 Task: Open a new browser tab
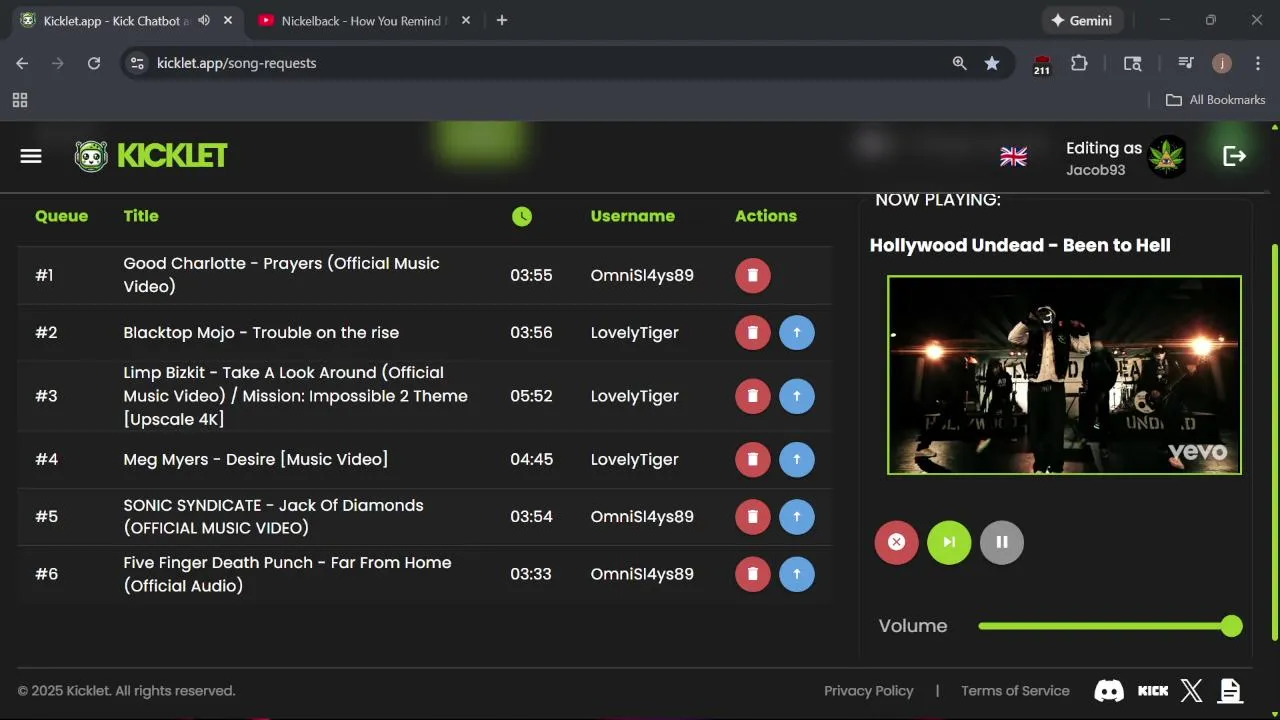coord(502,20)
